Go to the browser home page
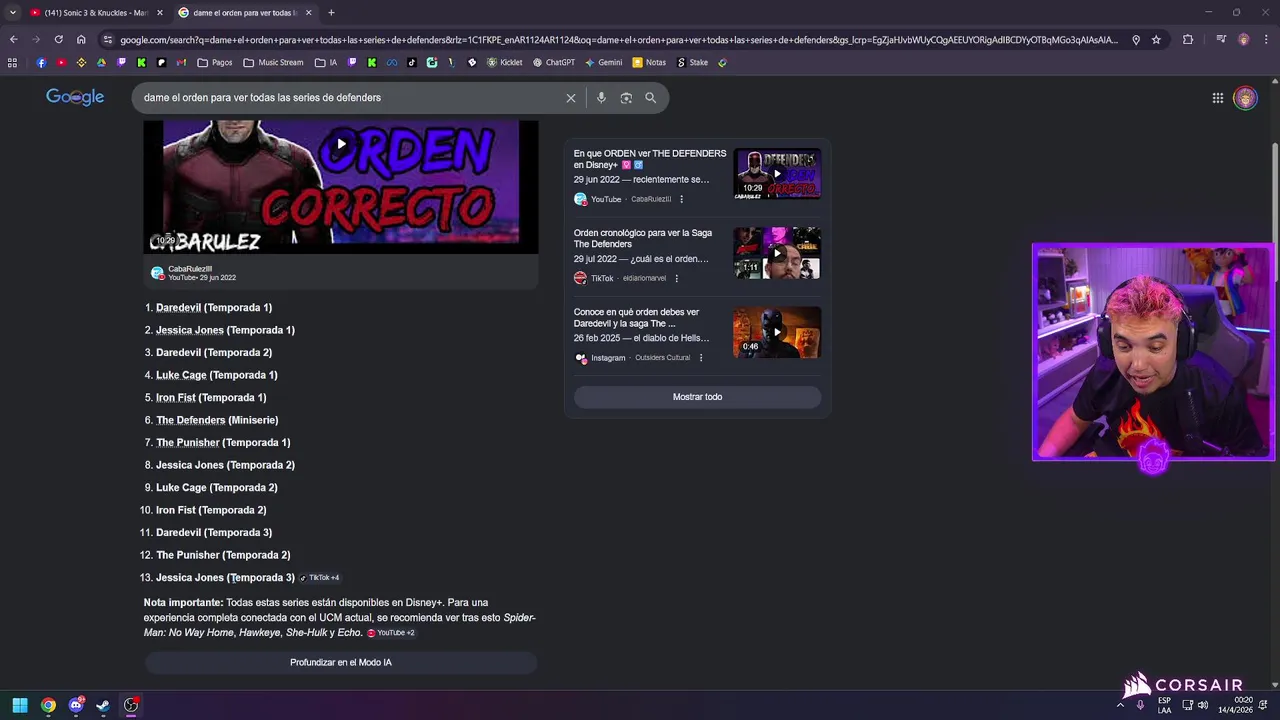This screenshot has height=720, width=1280. point(81,40)
